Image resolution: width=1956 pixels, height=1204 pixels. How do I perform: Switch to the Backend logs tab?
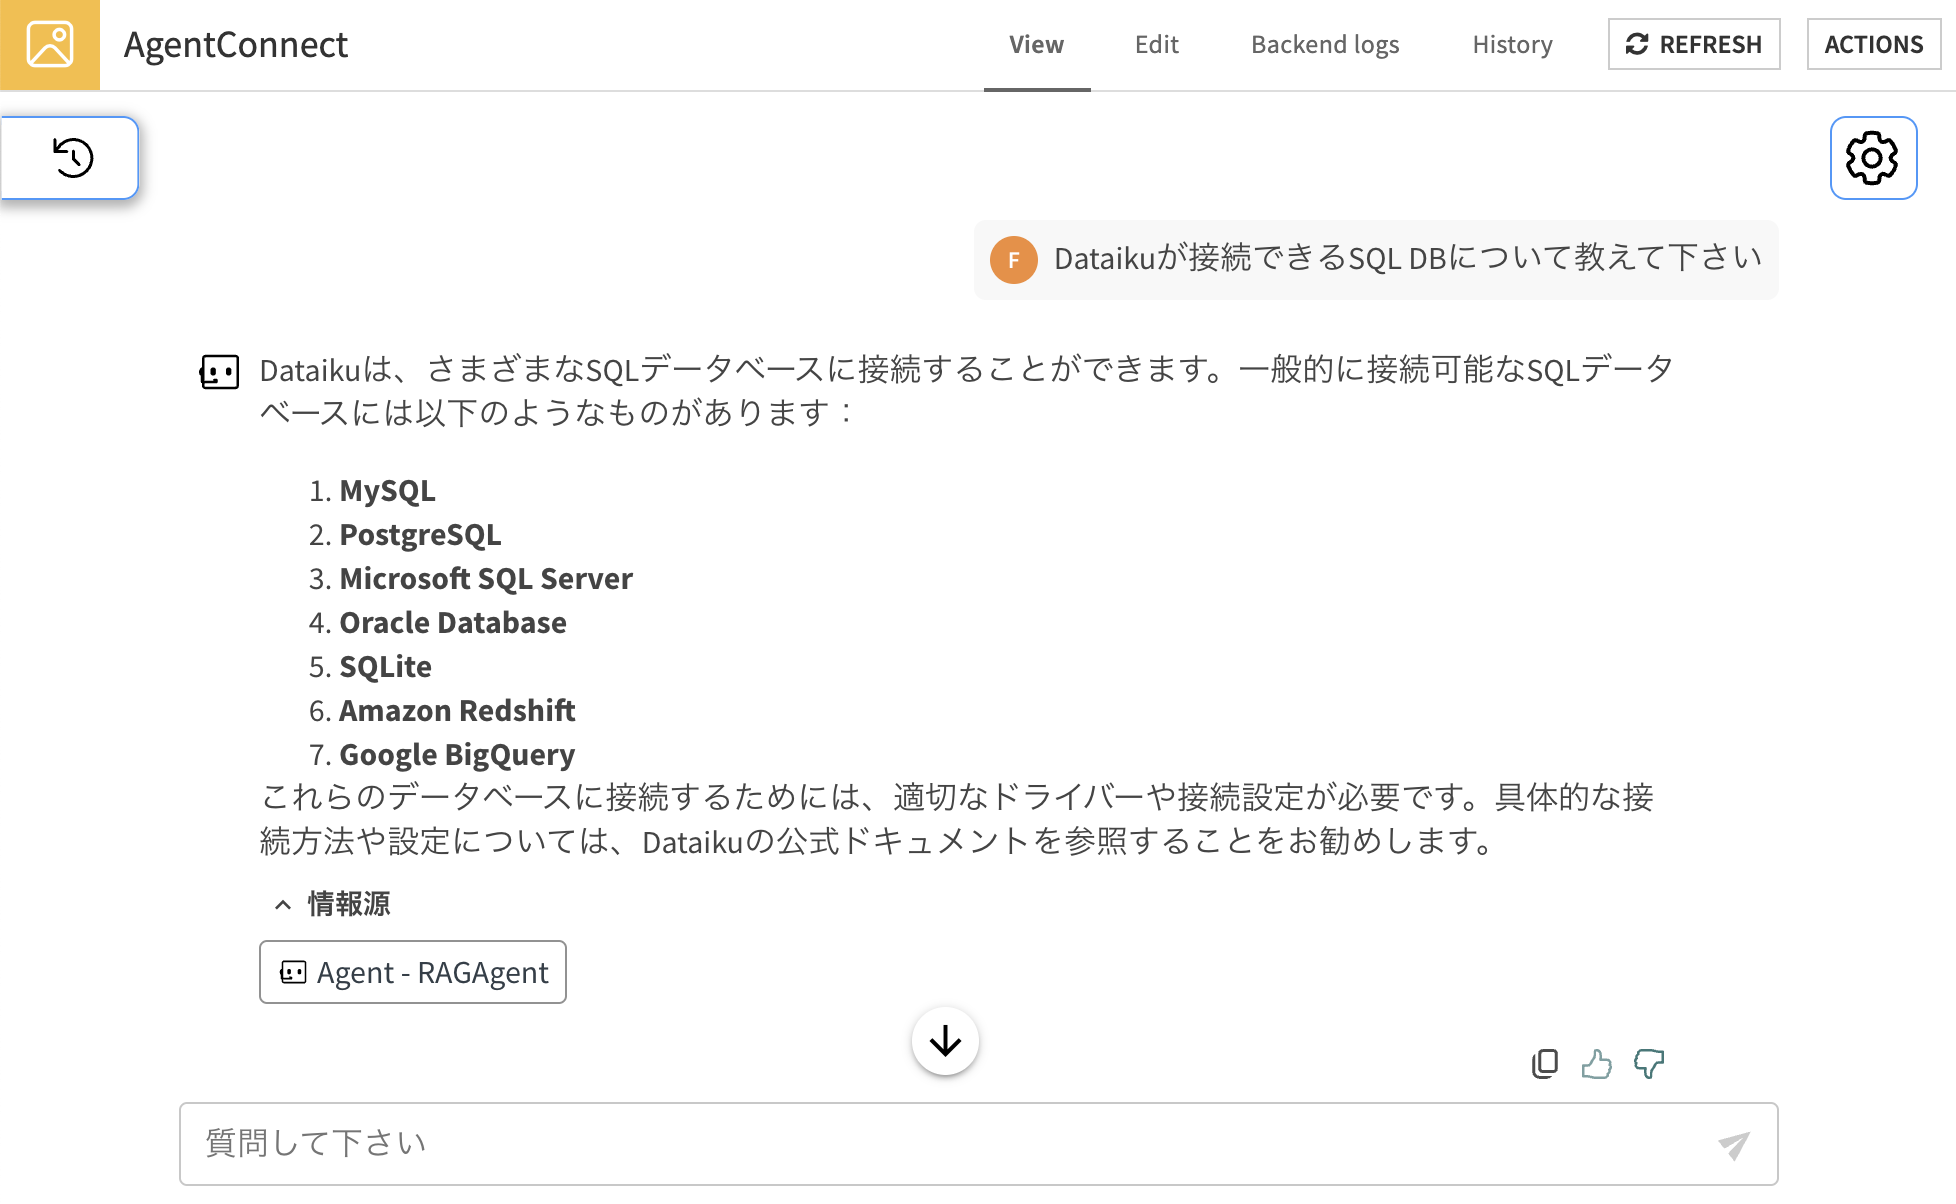1324,45
